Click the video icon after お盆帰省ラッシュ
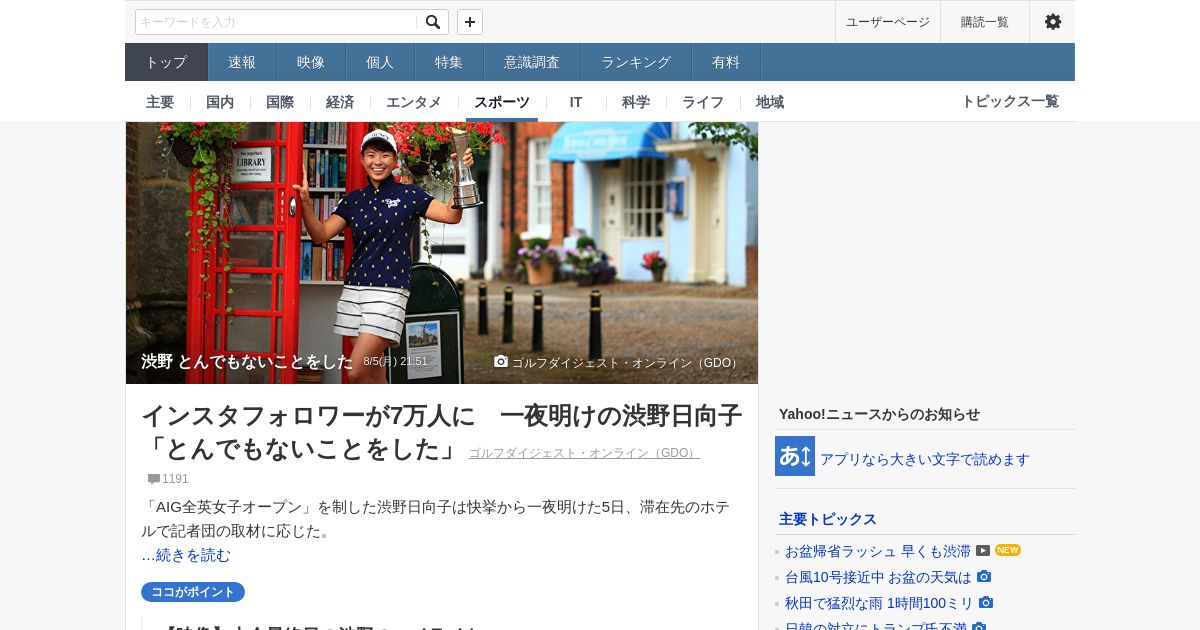This screenshot has width=1200, height=630. [x=983, y=550]
